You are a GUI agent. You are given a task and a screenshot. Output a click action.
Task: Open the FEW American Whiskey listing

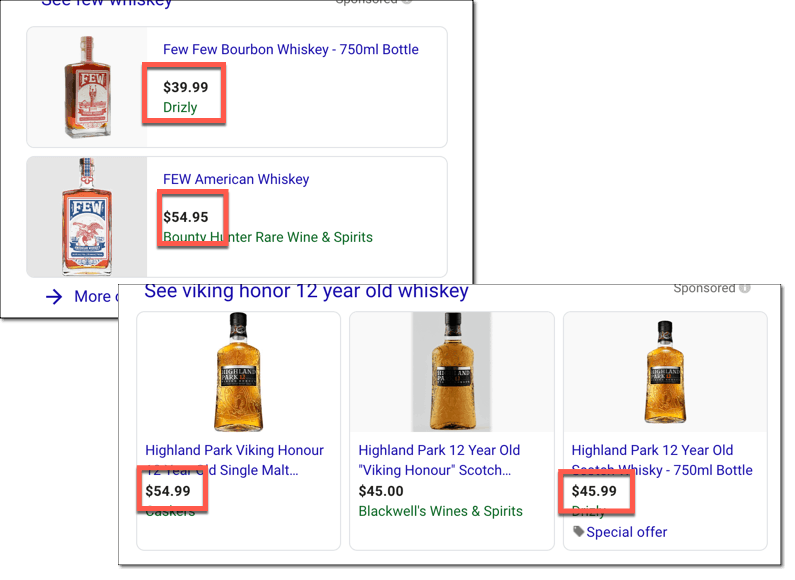236,179
